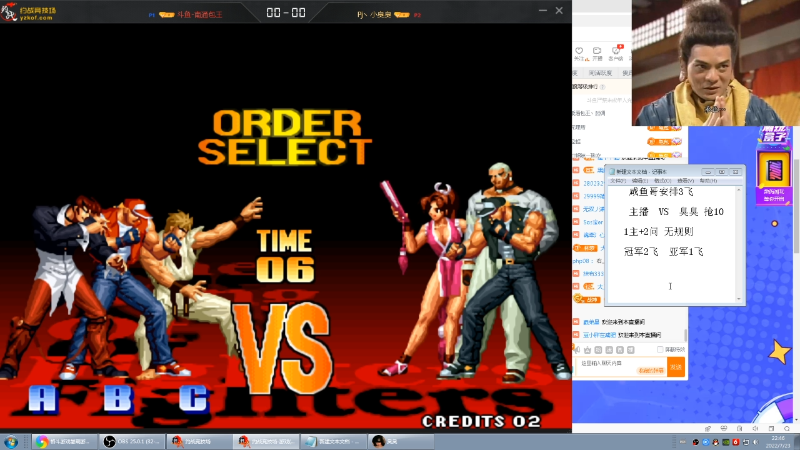Click the text '冠军2飞 亚军1飞' in Notepad
The height and width of the screenshot is (450, 800).
point(663,252)
